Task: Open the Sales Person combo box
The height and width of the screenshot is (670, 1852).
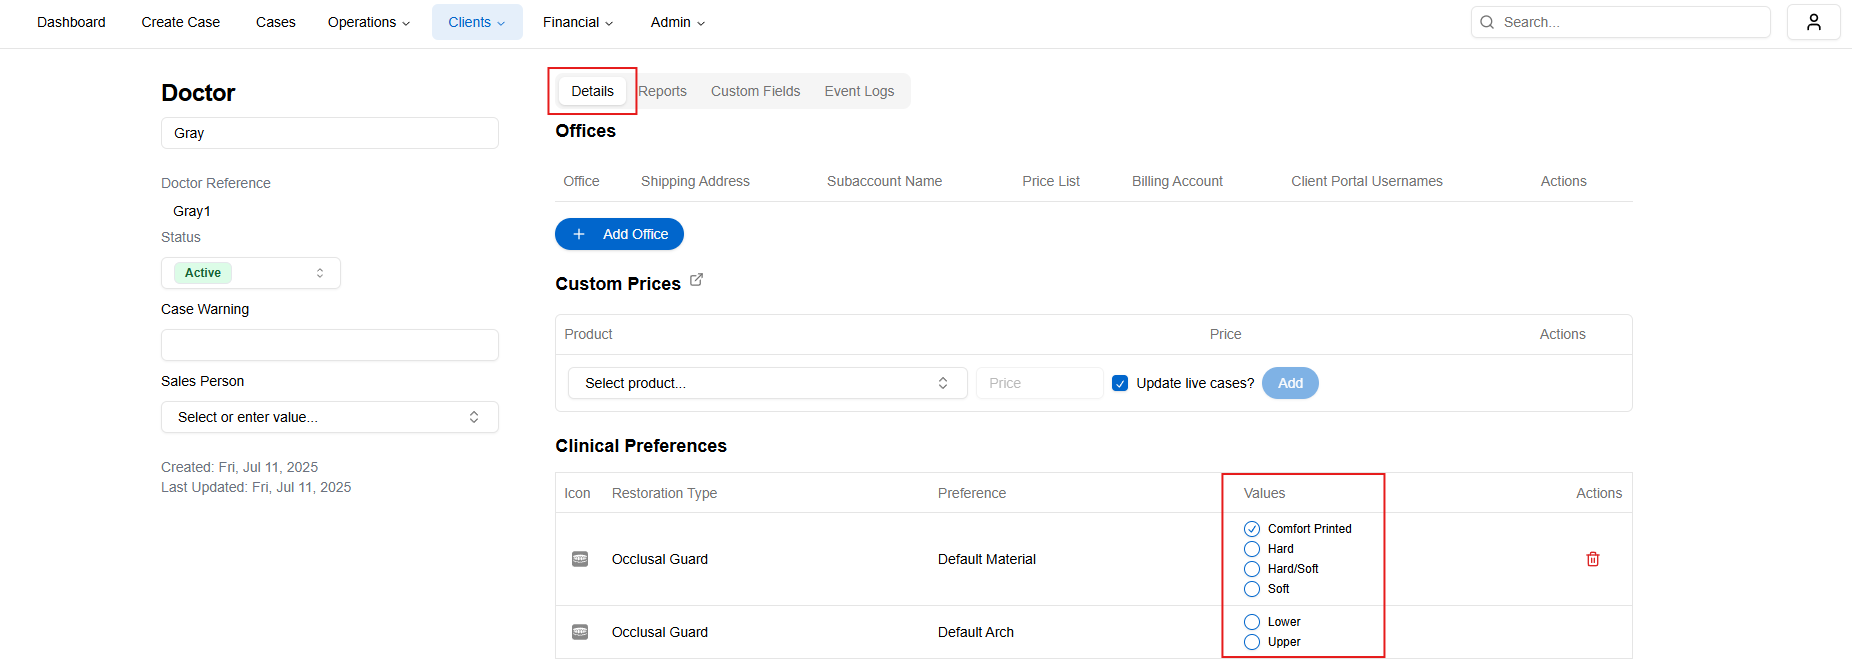Action: tap(329, 417)
